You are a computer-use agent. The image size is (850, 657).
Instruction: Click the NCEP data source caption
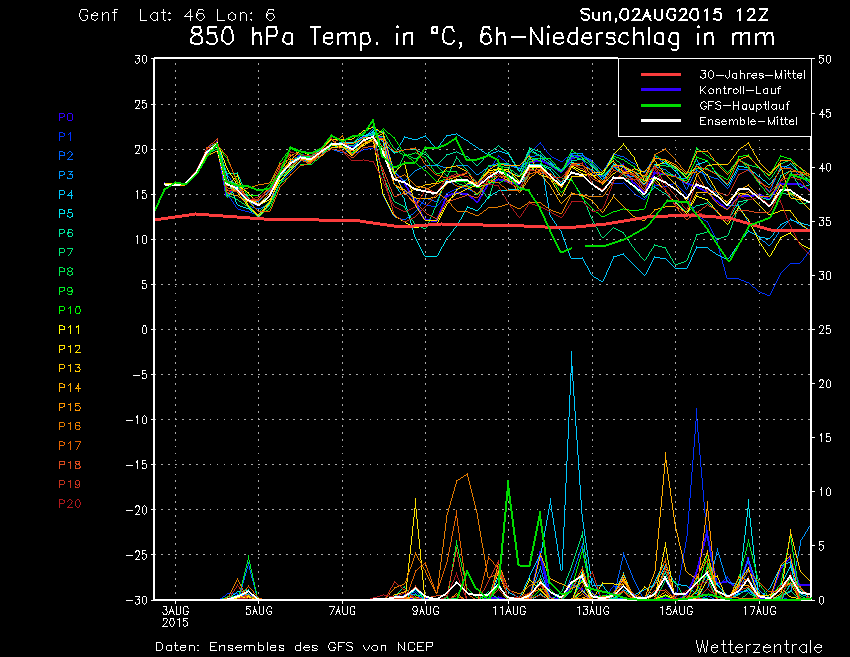294,646
